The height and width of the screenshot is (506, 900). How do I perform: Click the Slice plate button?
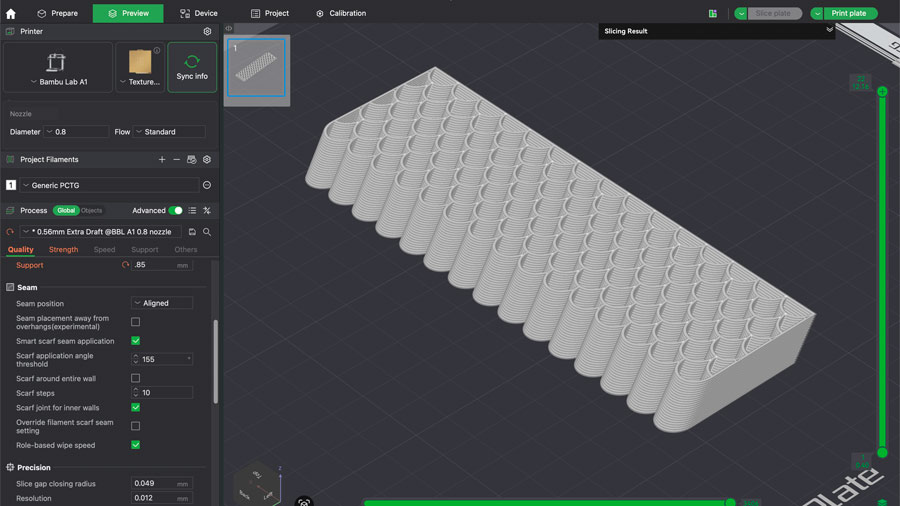tap(774, 13)
